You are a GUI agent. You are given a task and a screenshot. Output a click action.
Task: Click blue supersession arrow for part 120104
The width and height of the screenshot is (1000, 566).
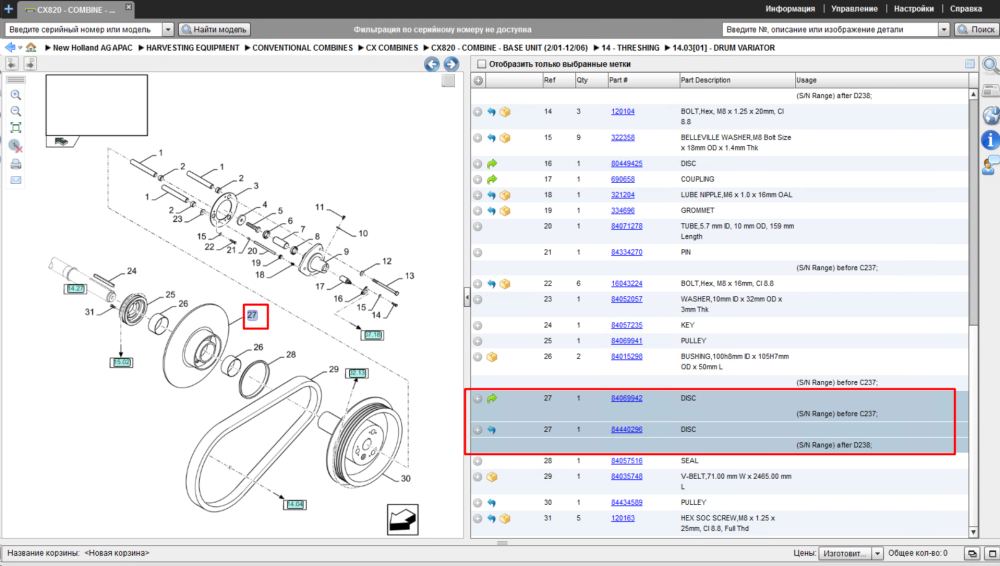pyautogui.click(x=492, y=112)
